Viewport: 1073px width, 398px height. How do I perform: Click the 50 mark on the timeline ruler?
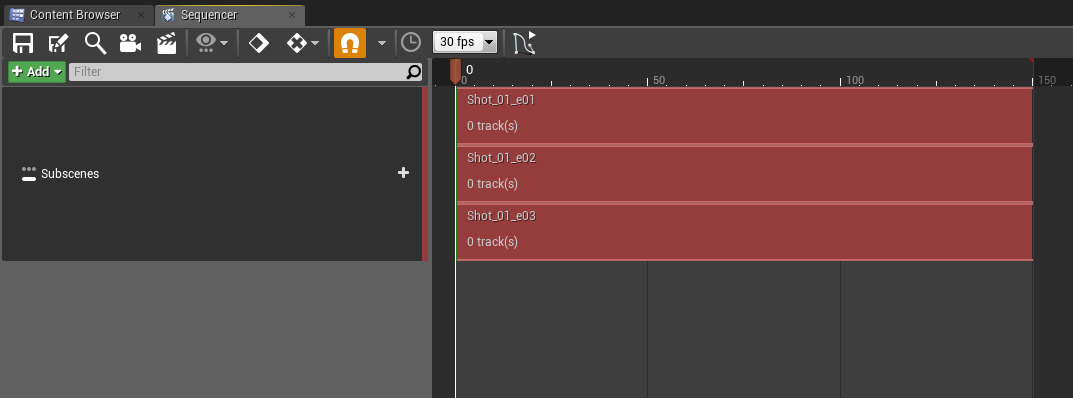[658, 80]
